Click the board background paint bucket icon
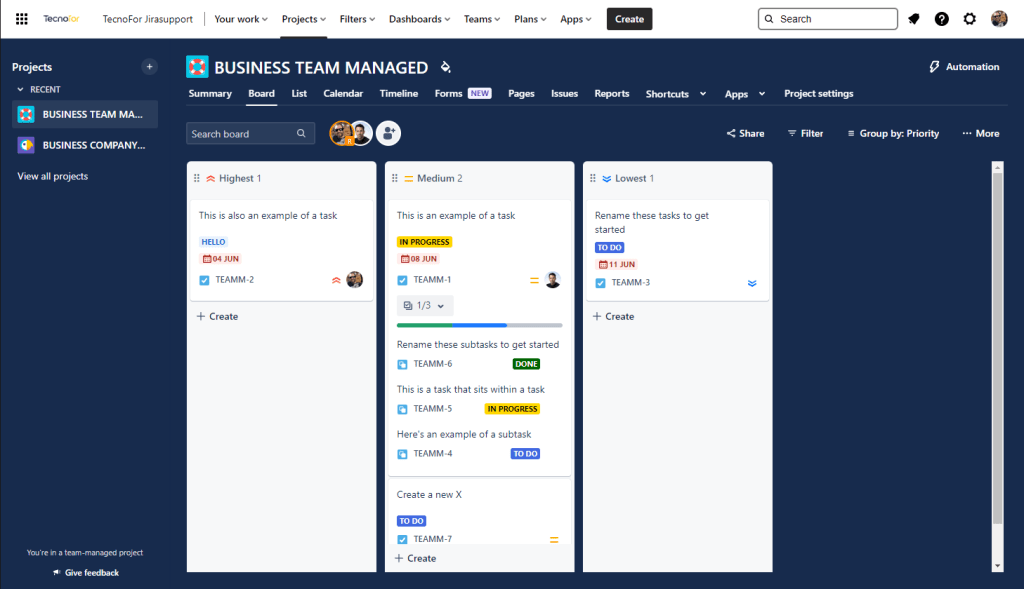Image resolution: width=1024 pixels, height=589 pixels. pos(446,68)
